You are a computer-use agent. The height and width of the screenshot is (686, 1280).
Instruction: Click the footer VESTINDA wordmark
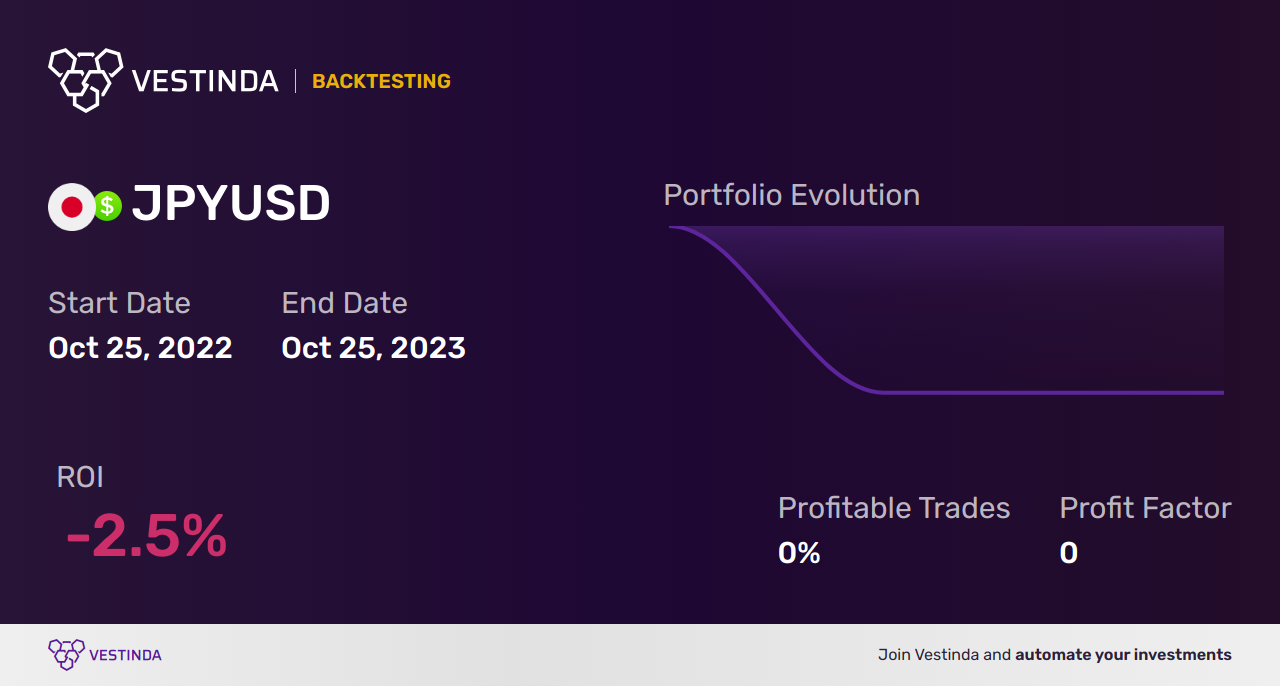click(125, 655)
